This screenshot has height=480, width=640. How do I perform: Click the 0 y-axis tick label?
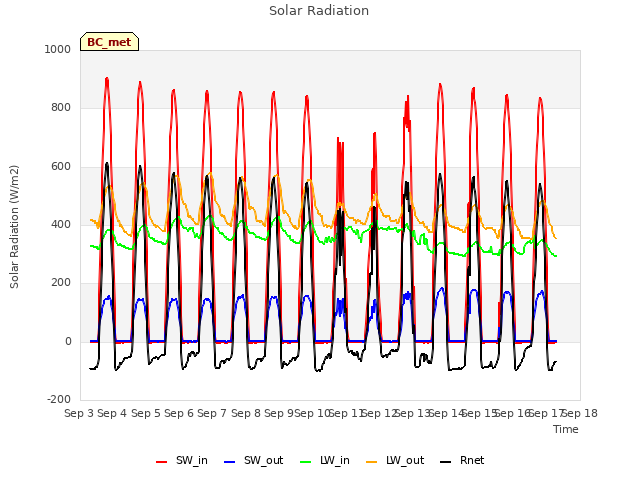[68, 342]
